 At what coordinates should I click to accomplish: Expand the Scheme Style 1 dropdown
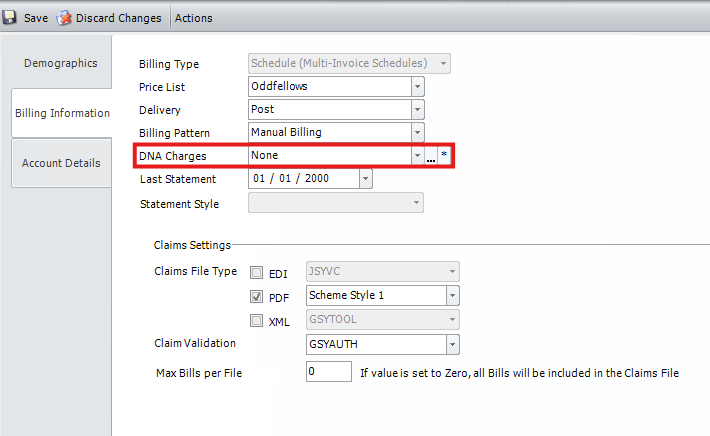pos(452,296)
